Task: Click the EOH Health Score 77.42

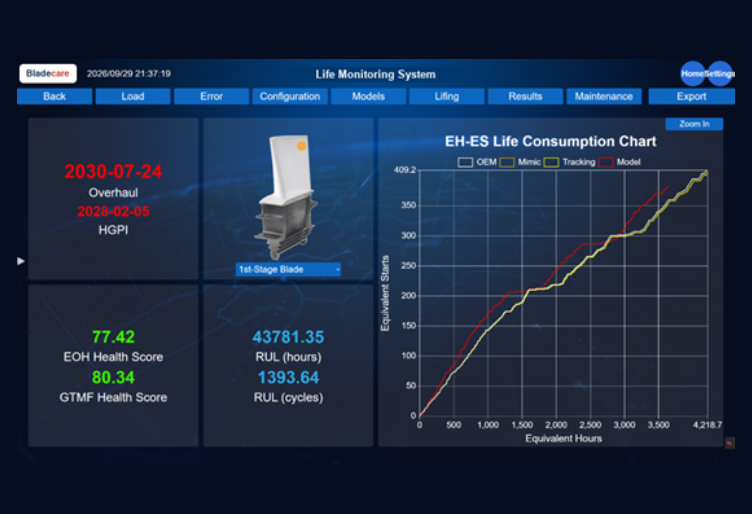Action: (x=113, y=337)
